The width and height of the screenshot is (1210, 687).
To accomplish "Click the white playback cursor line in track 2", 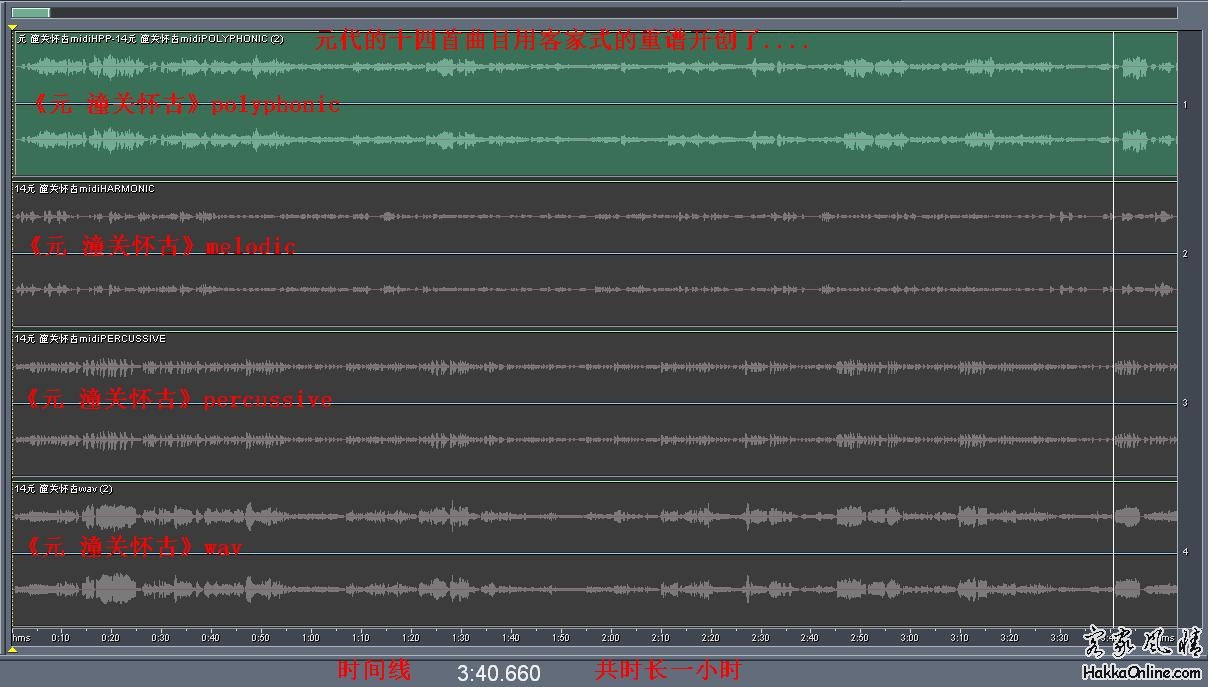I will (x=1114, y=254).
